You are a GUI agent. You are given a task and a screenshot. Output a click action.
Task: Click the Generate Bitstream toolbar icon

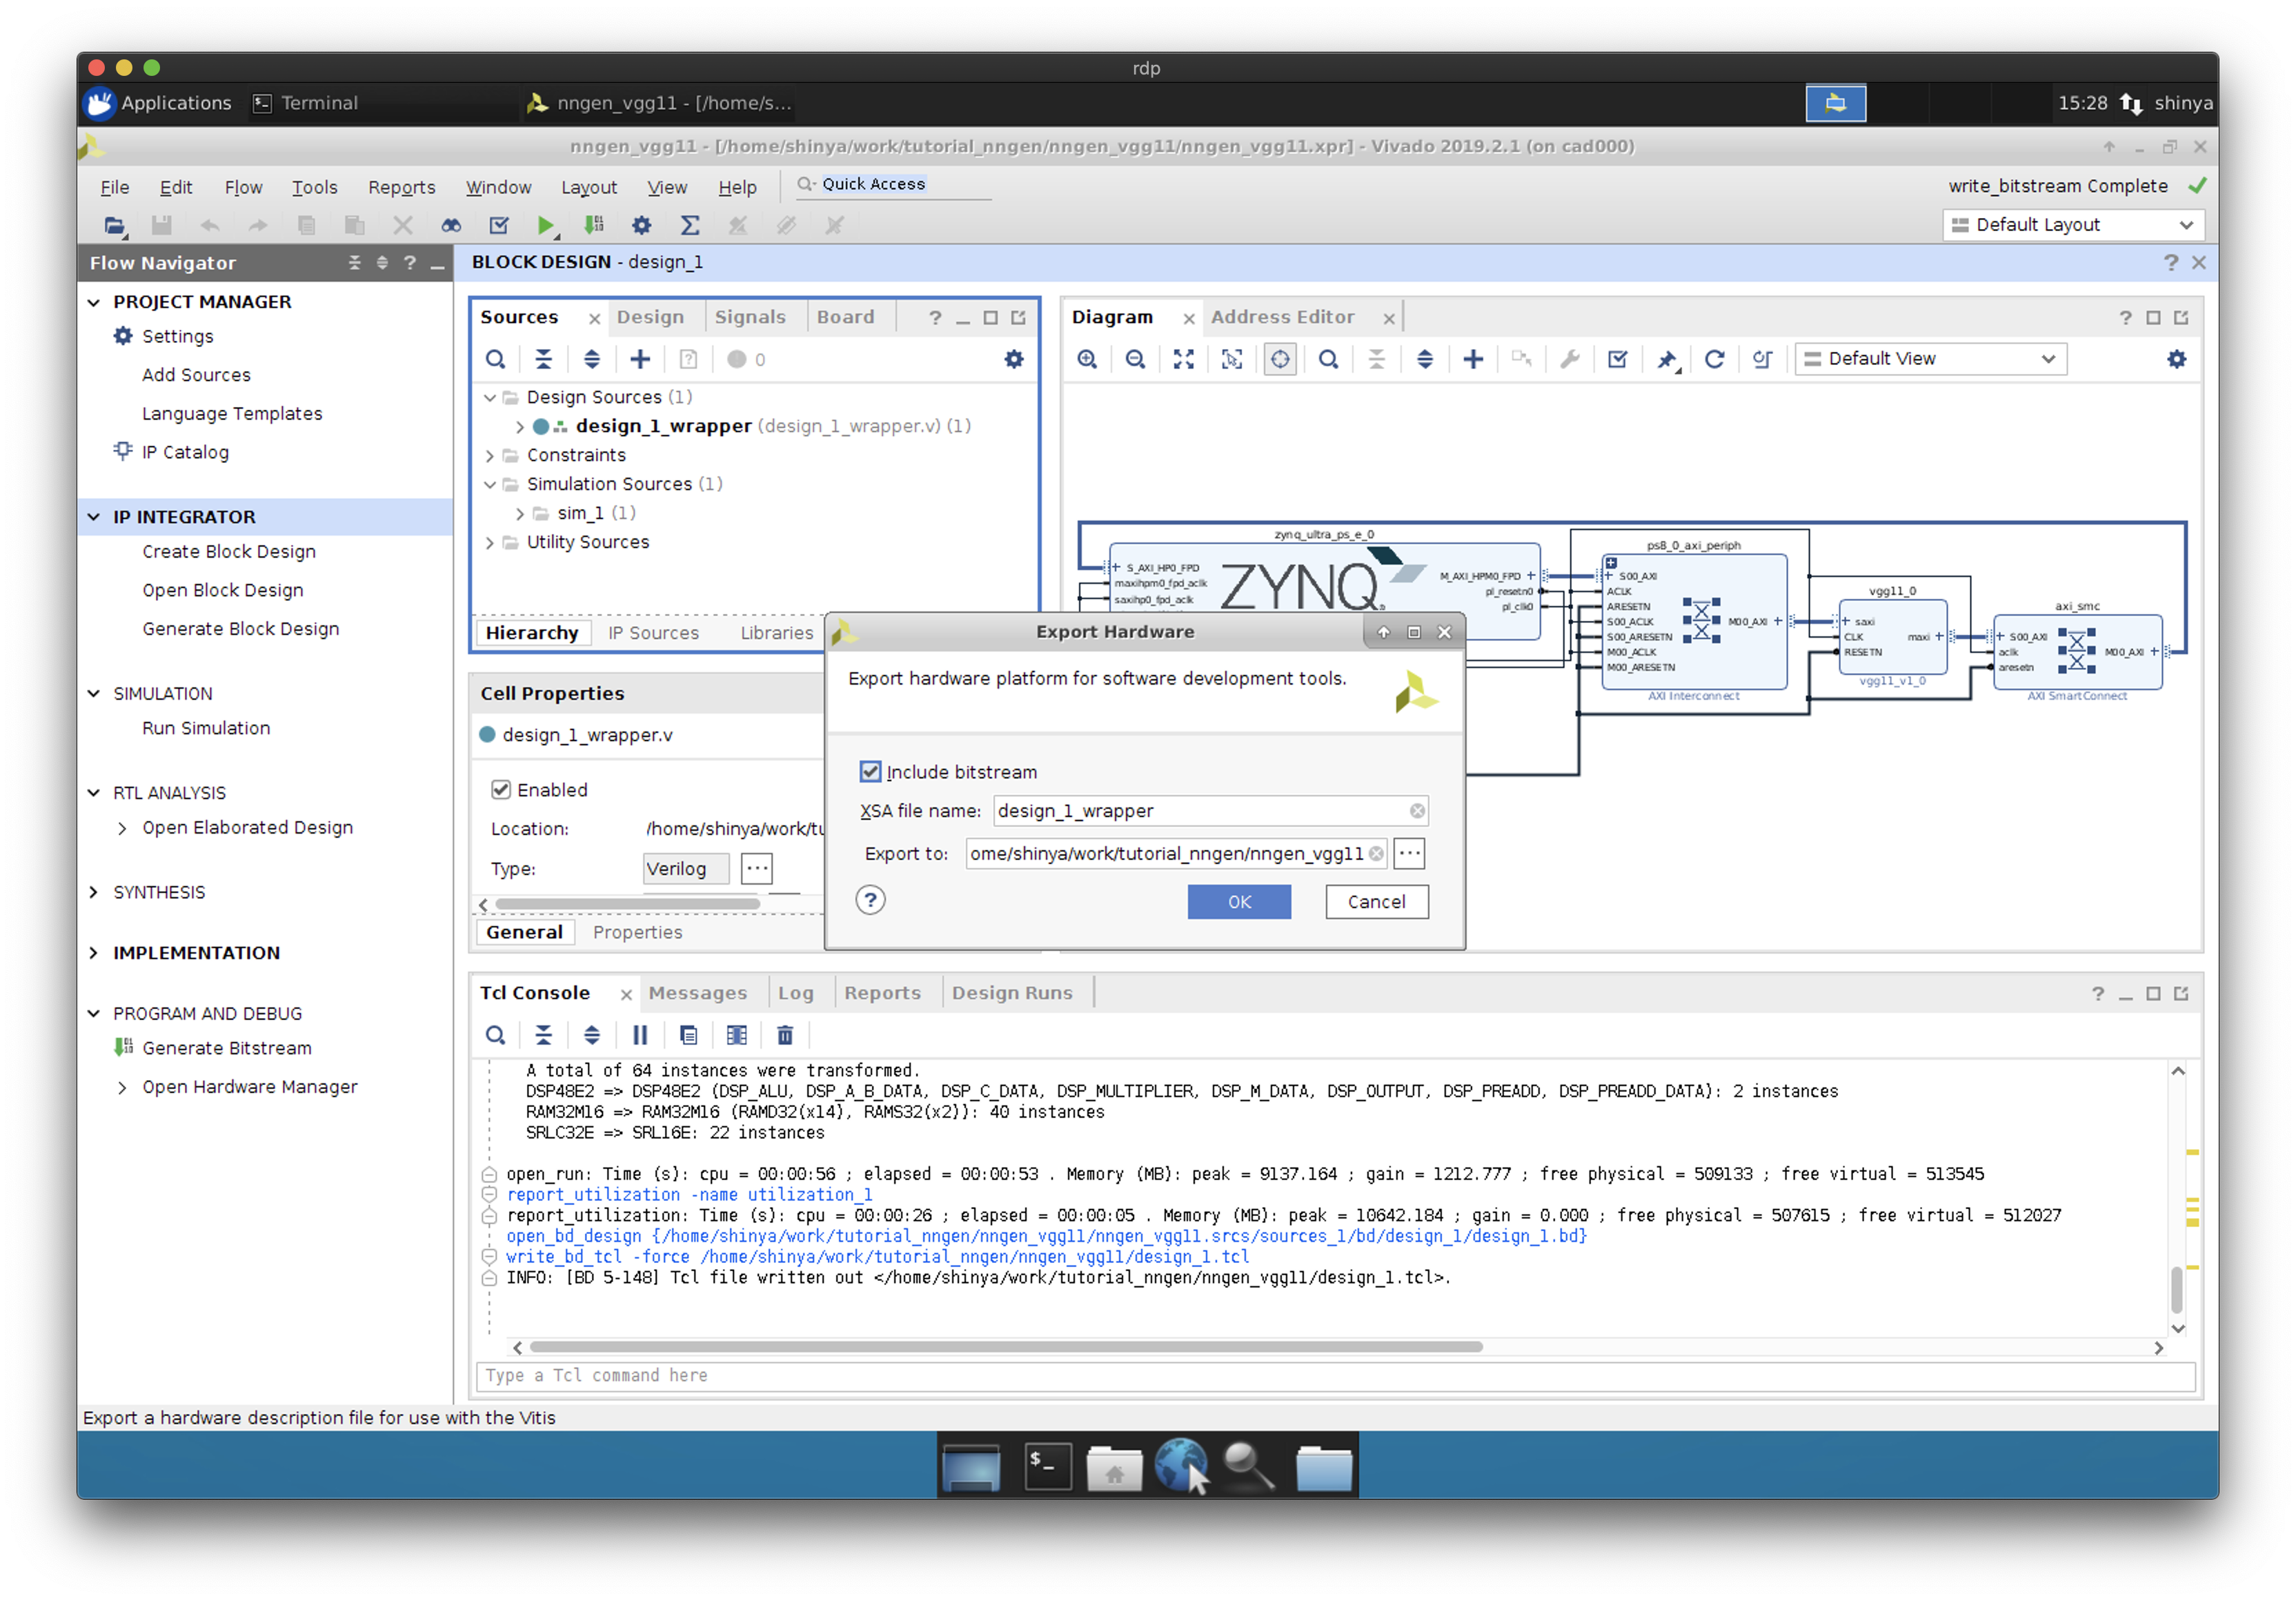pyautogui.click(x=594, y=226)
